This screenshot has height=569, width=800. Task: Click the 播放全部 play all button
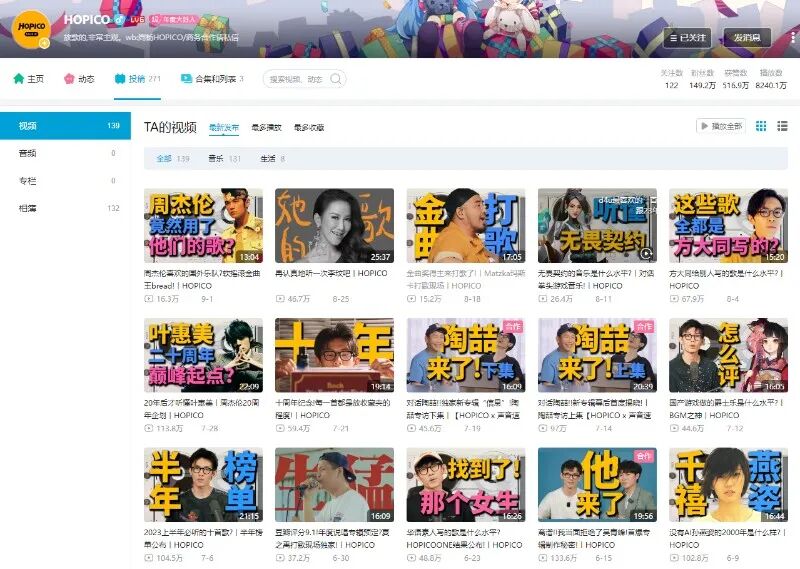(x=721, y=126)
